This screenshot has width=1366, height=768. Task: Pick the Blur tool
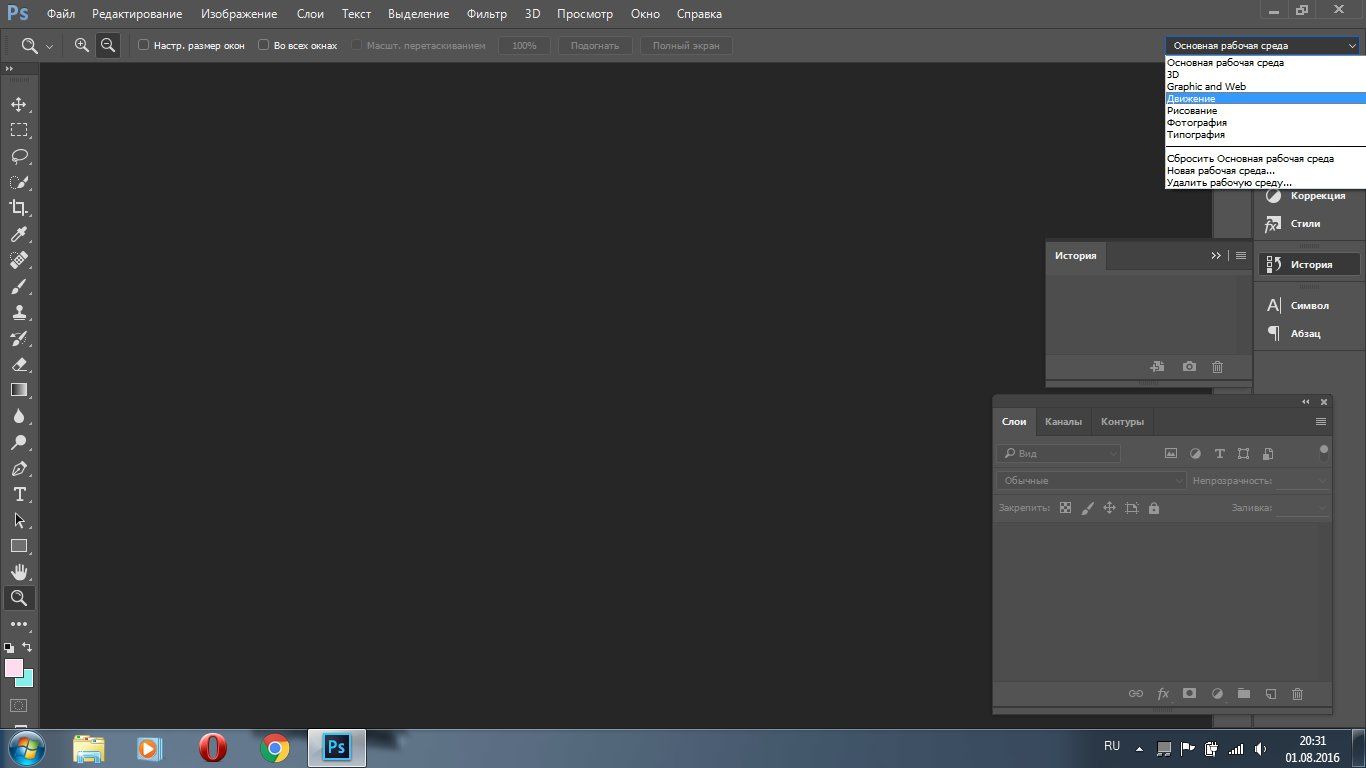tap(19, 416)
